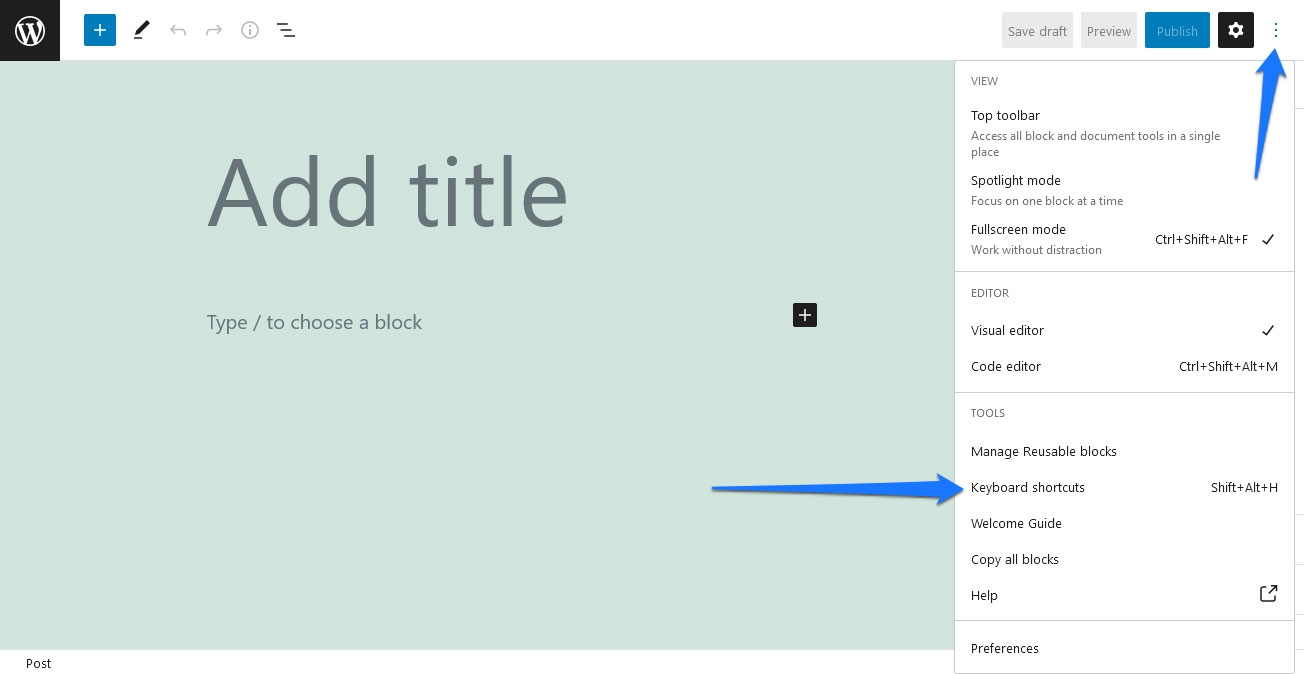Image resolution: width=1304 pixels, height=674 pixels.
Task: Choose Manage Reusable blocks
Action: click(x=1124, y=451)
